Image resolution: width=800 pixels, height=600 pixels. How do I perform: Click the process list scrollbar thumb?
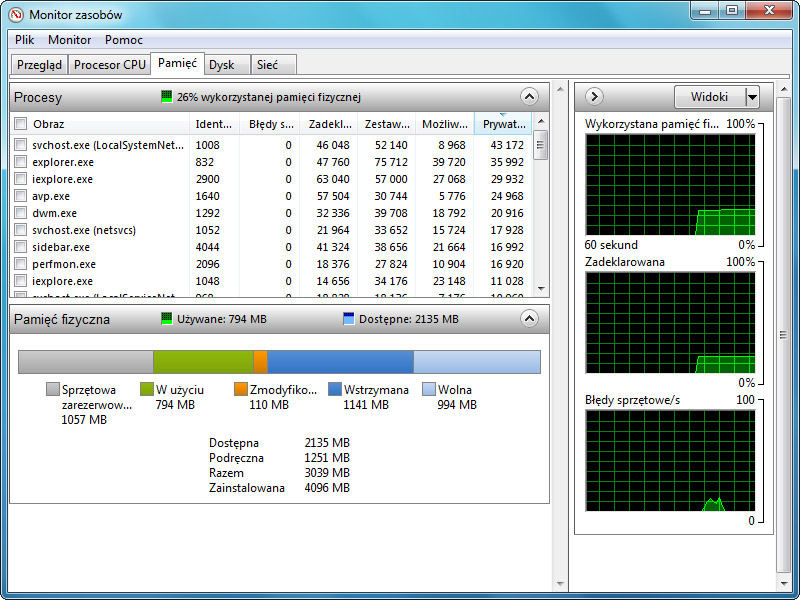tap(541, 145)
